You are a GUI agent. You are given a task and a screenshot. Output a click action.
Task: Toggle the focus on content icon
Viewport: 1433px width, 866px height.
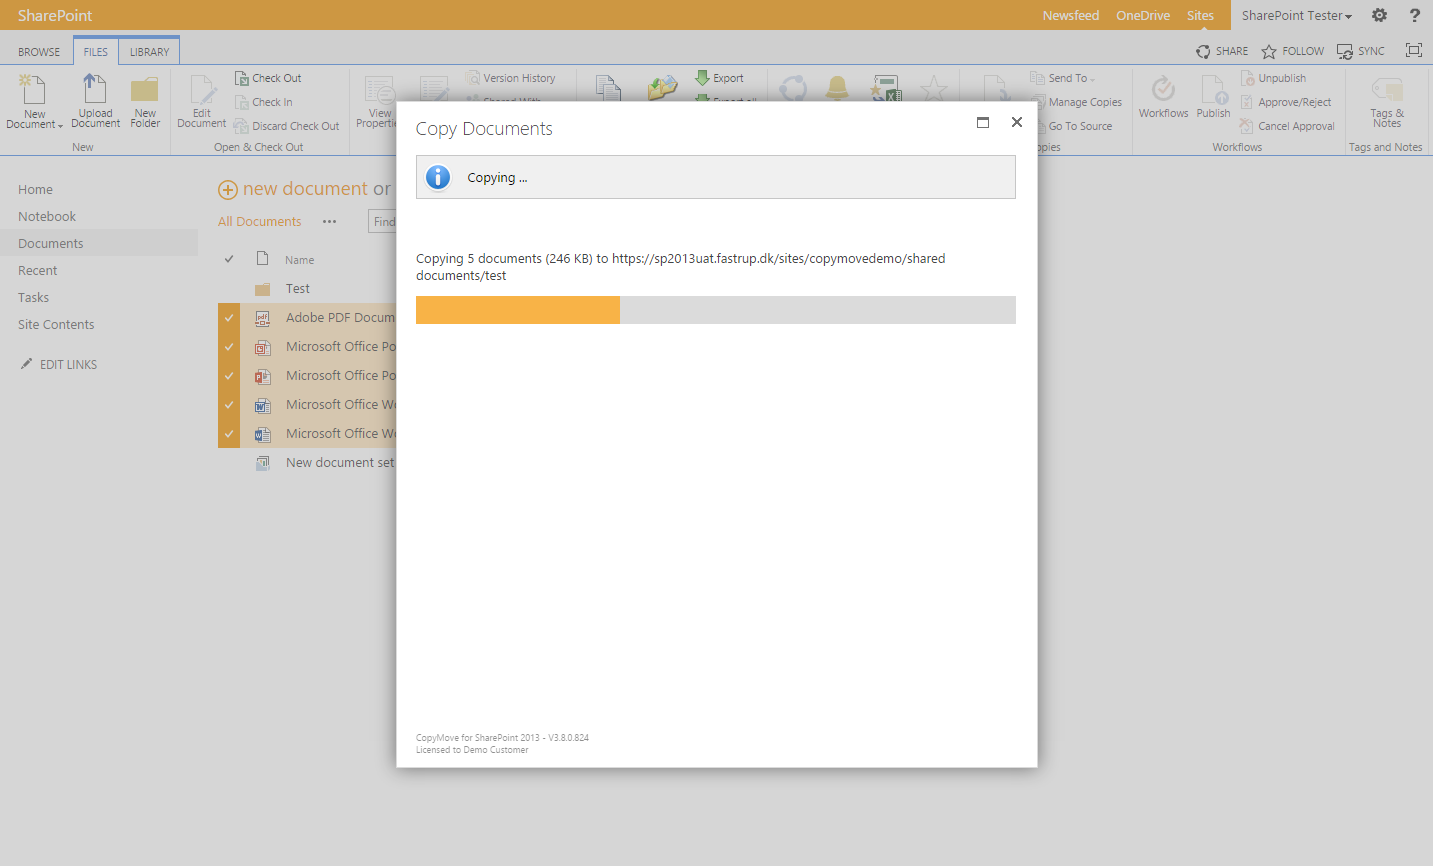click(1413, 50)
